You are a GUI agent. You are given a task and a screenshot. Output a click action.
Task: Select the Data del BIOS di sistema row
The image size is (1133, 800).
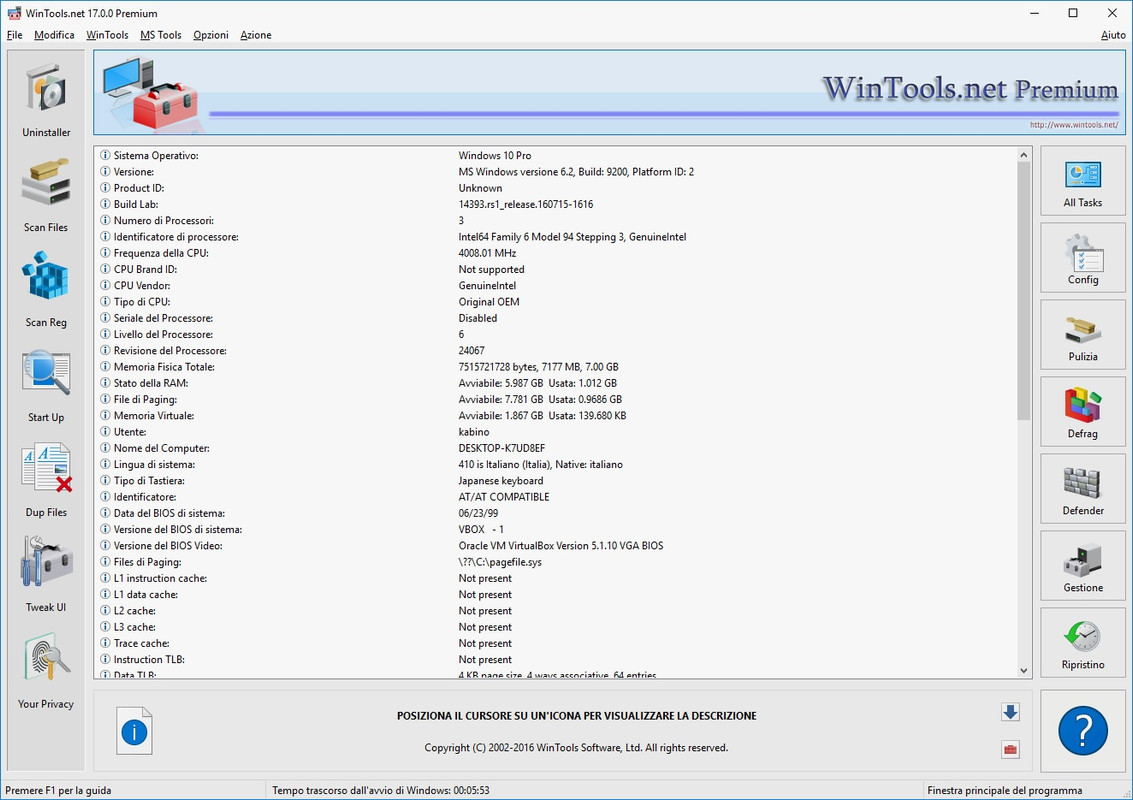coord(555,513)
